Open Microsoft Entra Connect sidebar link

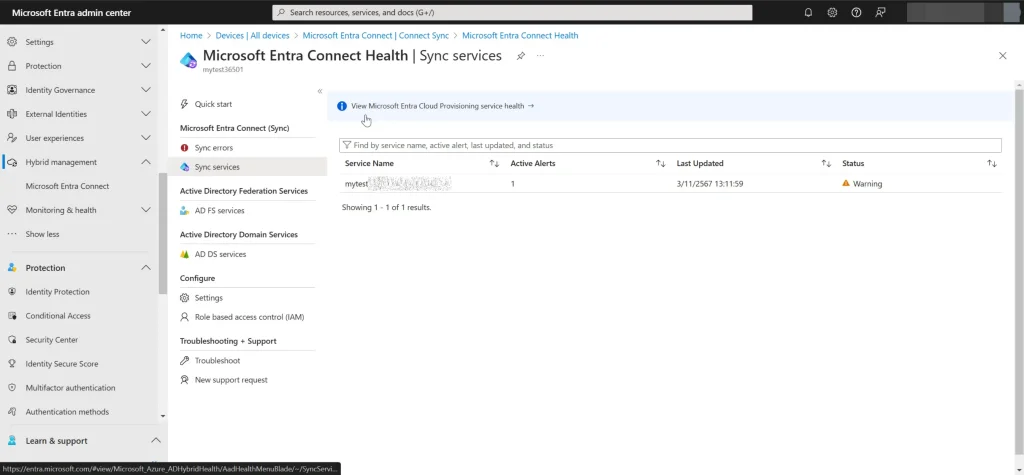click(x=67, y=186)
